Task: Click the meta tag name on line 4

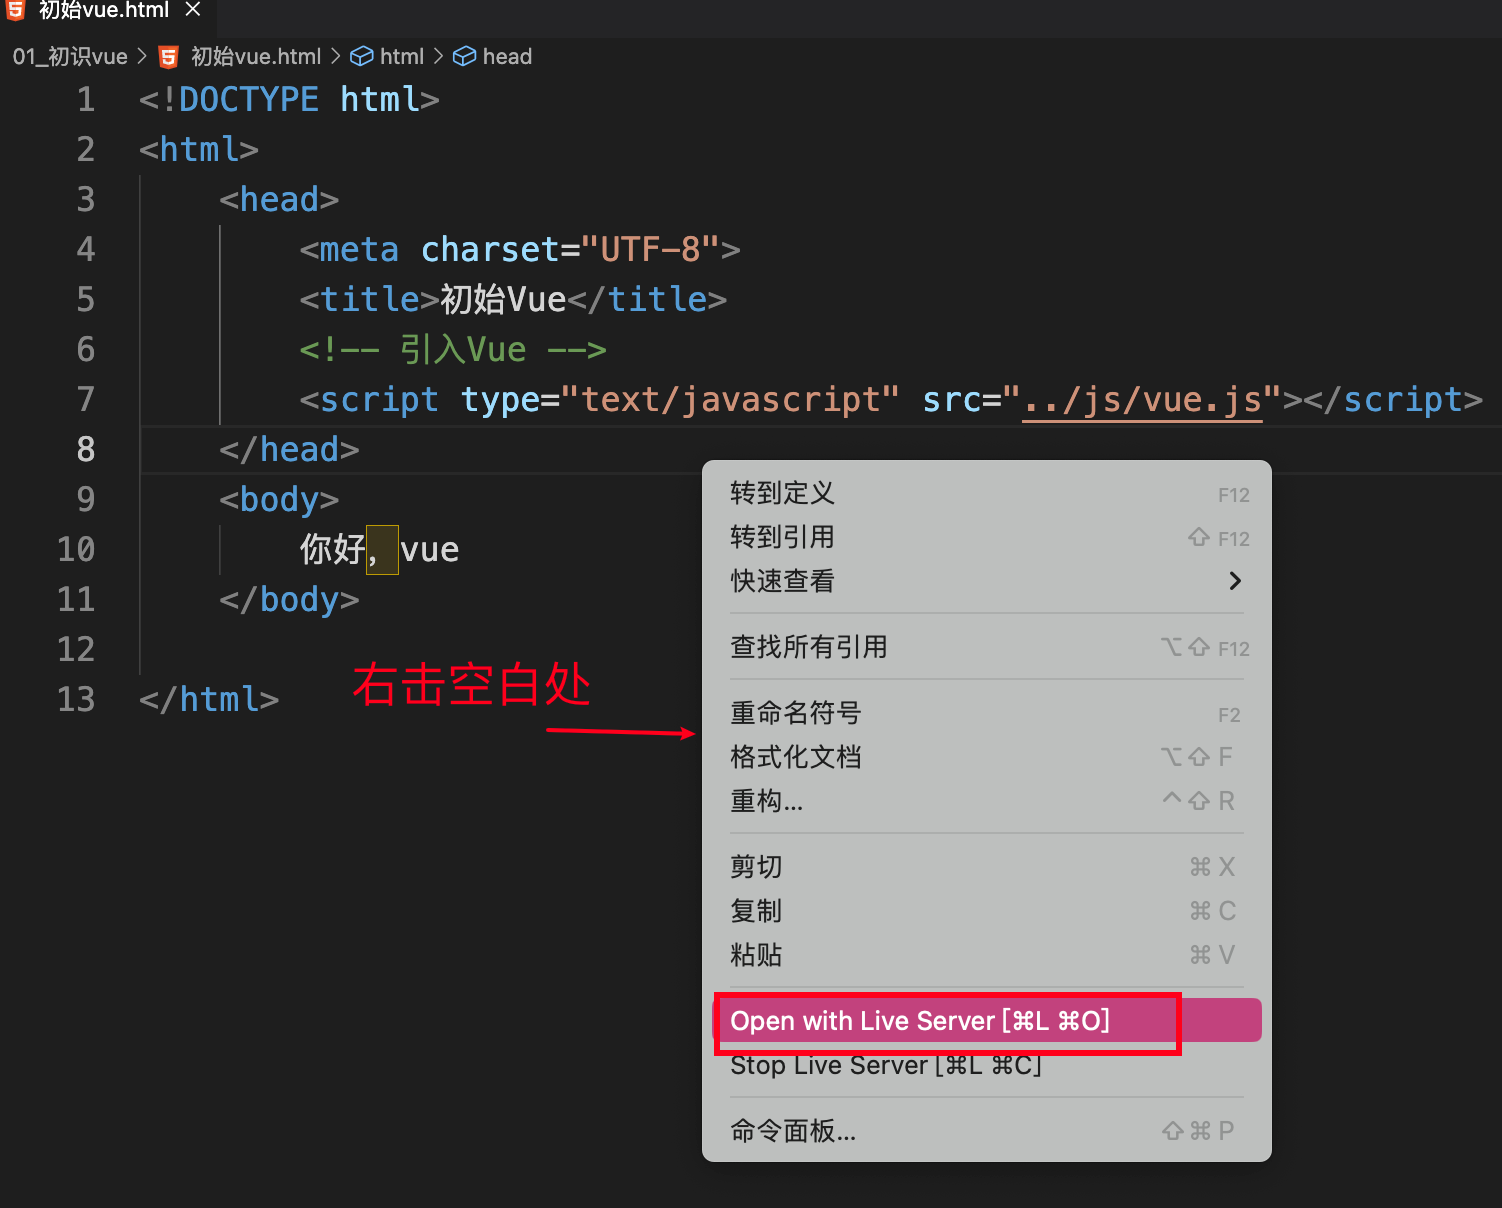Action: click(359, 249)
